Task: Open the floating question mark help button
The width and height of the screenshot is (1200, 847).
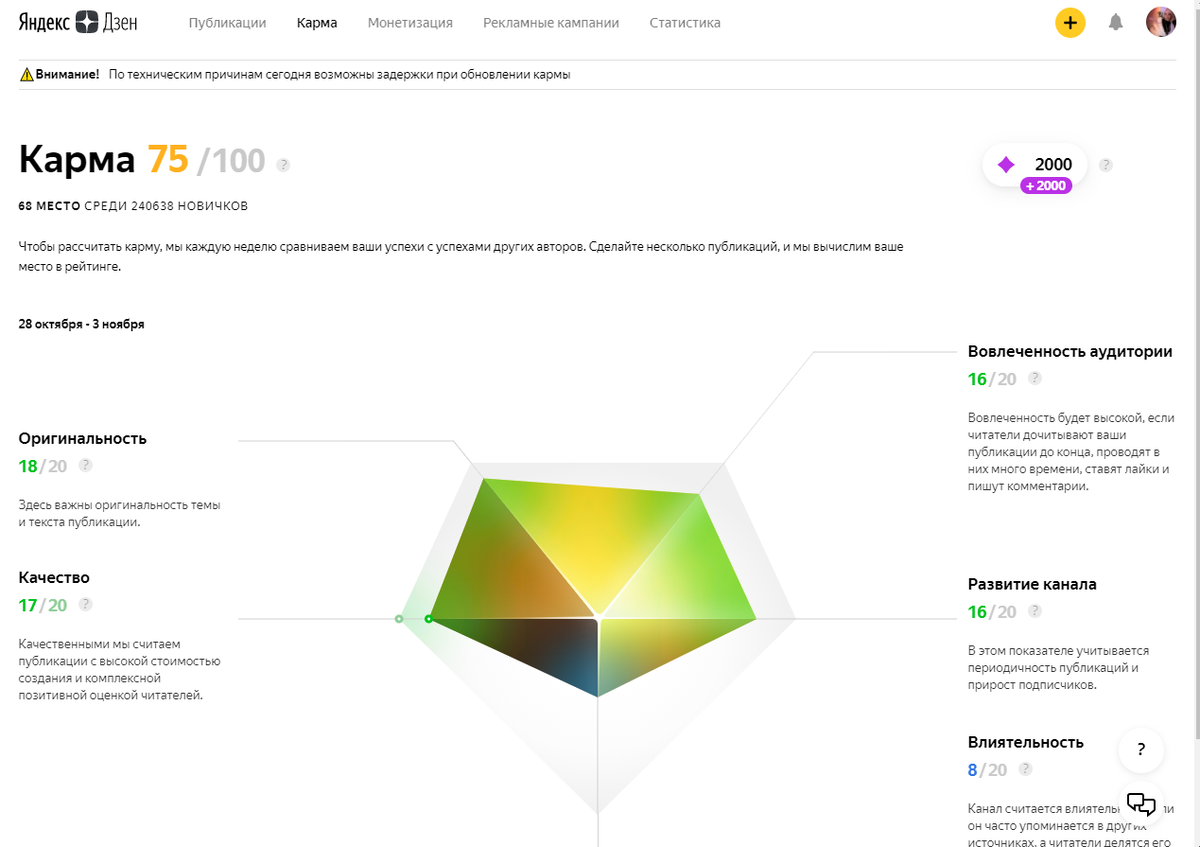Action: pos(1141,750)
